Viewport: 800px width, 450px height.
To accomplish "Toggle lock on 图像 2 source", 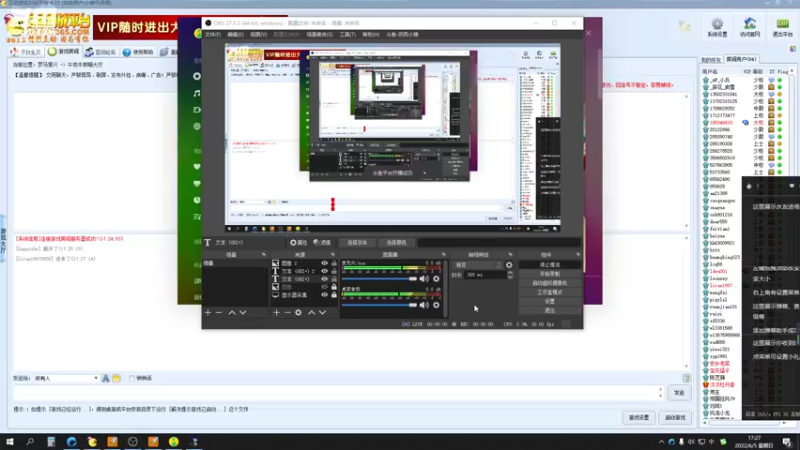I will [x=334, y=263].
